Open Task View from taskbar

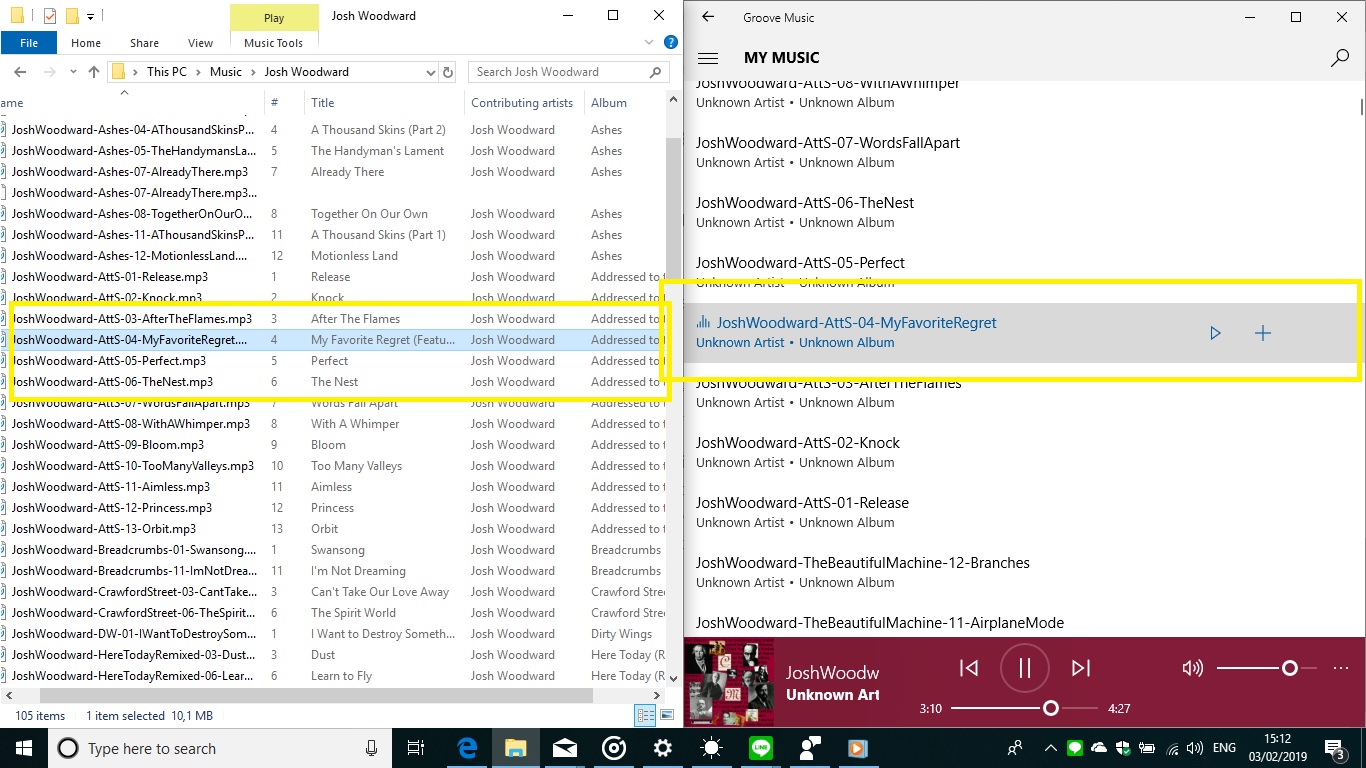pyautogui.click(x=416, y=748)
